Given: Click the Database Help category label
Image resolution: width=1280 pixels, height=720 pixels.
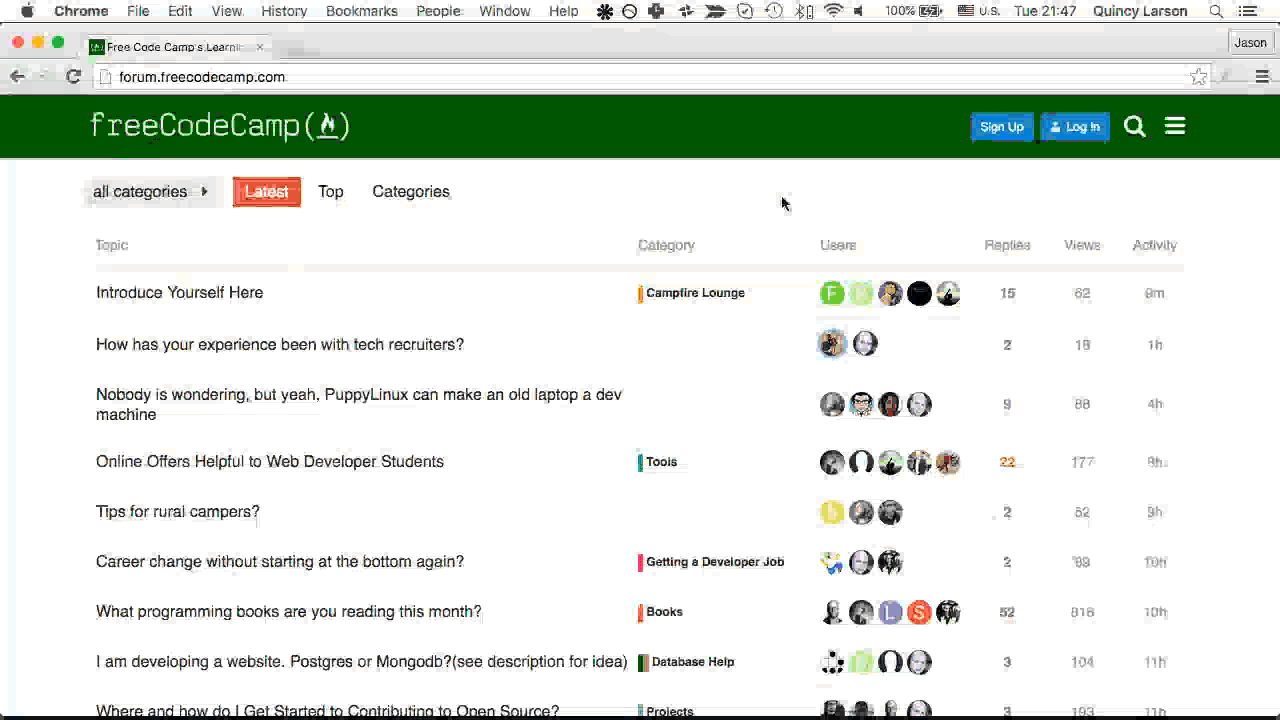Looking at the screenshot, I should [x=687, y=662].
